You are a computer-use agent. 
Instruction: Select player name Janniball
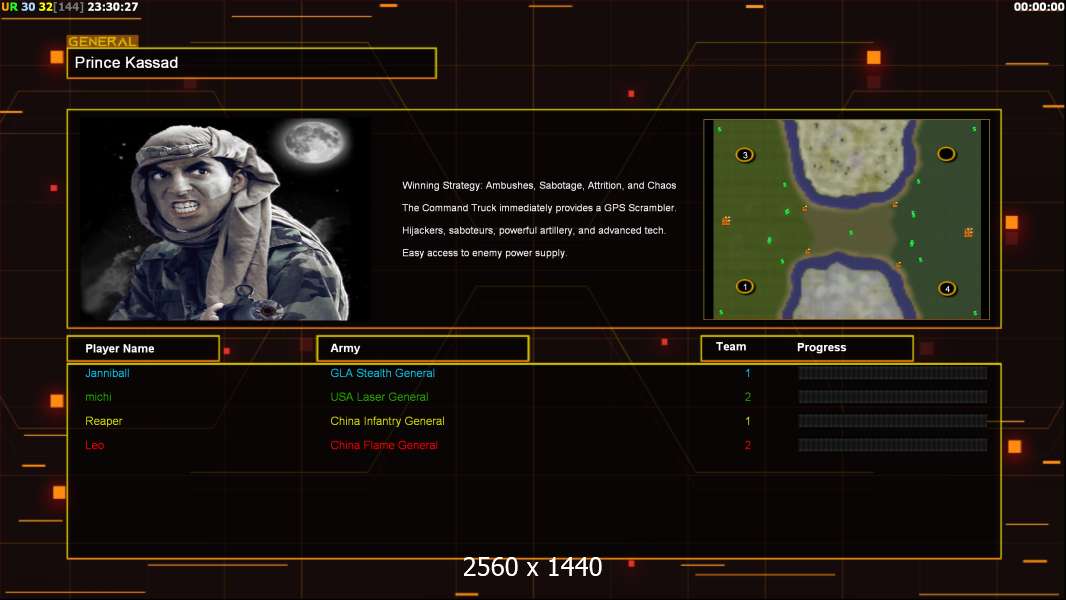107,373
